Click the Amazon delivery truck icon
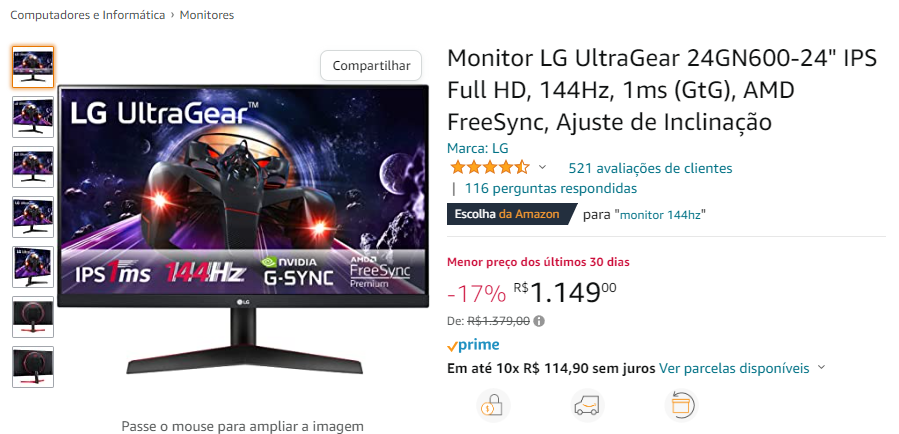This screenshot has width=899, height=434. point(588,405)
